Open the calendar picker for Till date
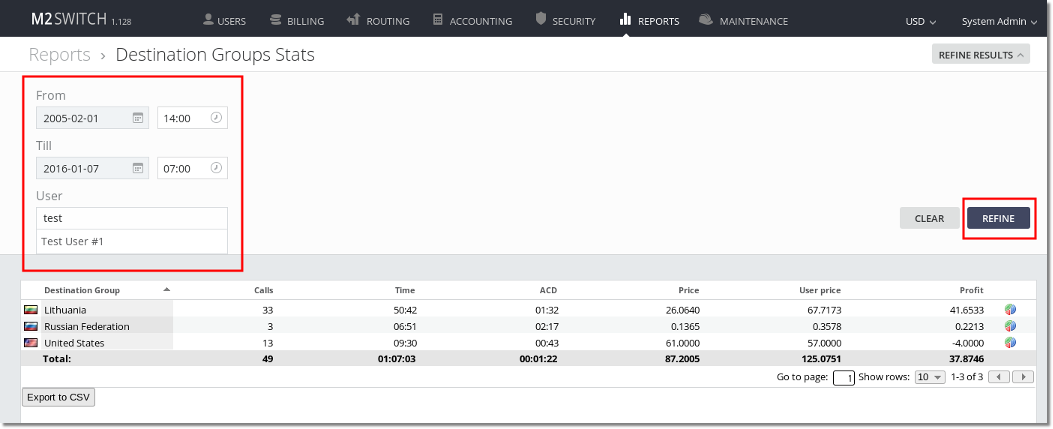Screen dimensions: 1053x429 (138, 168)
